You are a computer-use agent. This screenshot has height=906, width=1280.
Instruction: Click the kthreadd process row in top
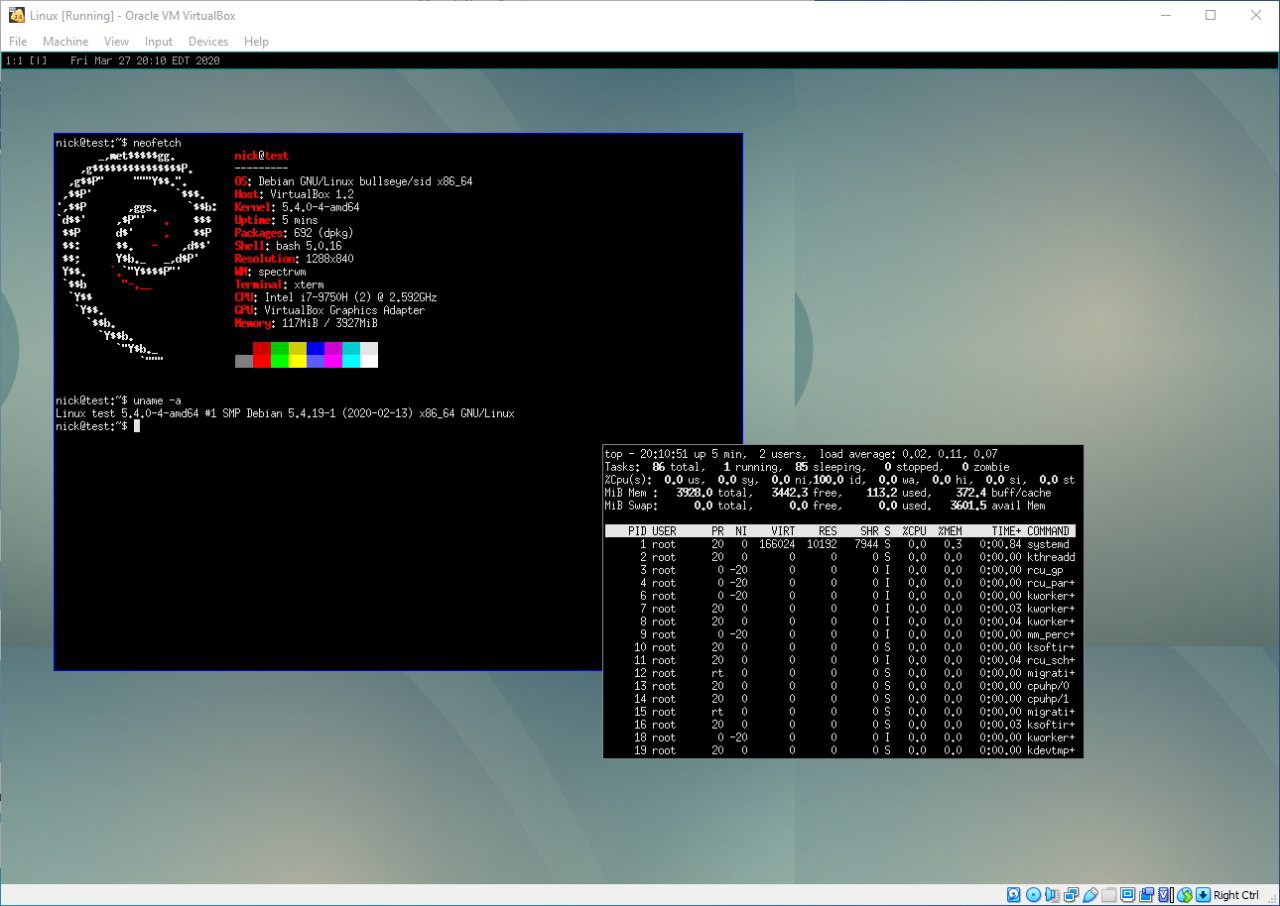tap(840, 557)
